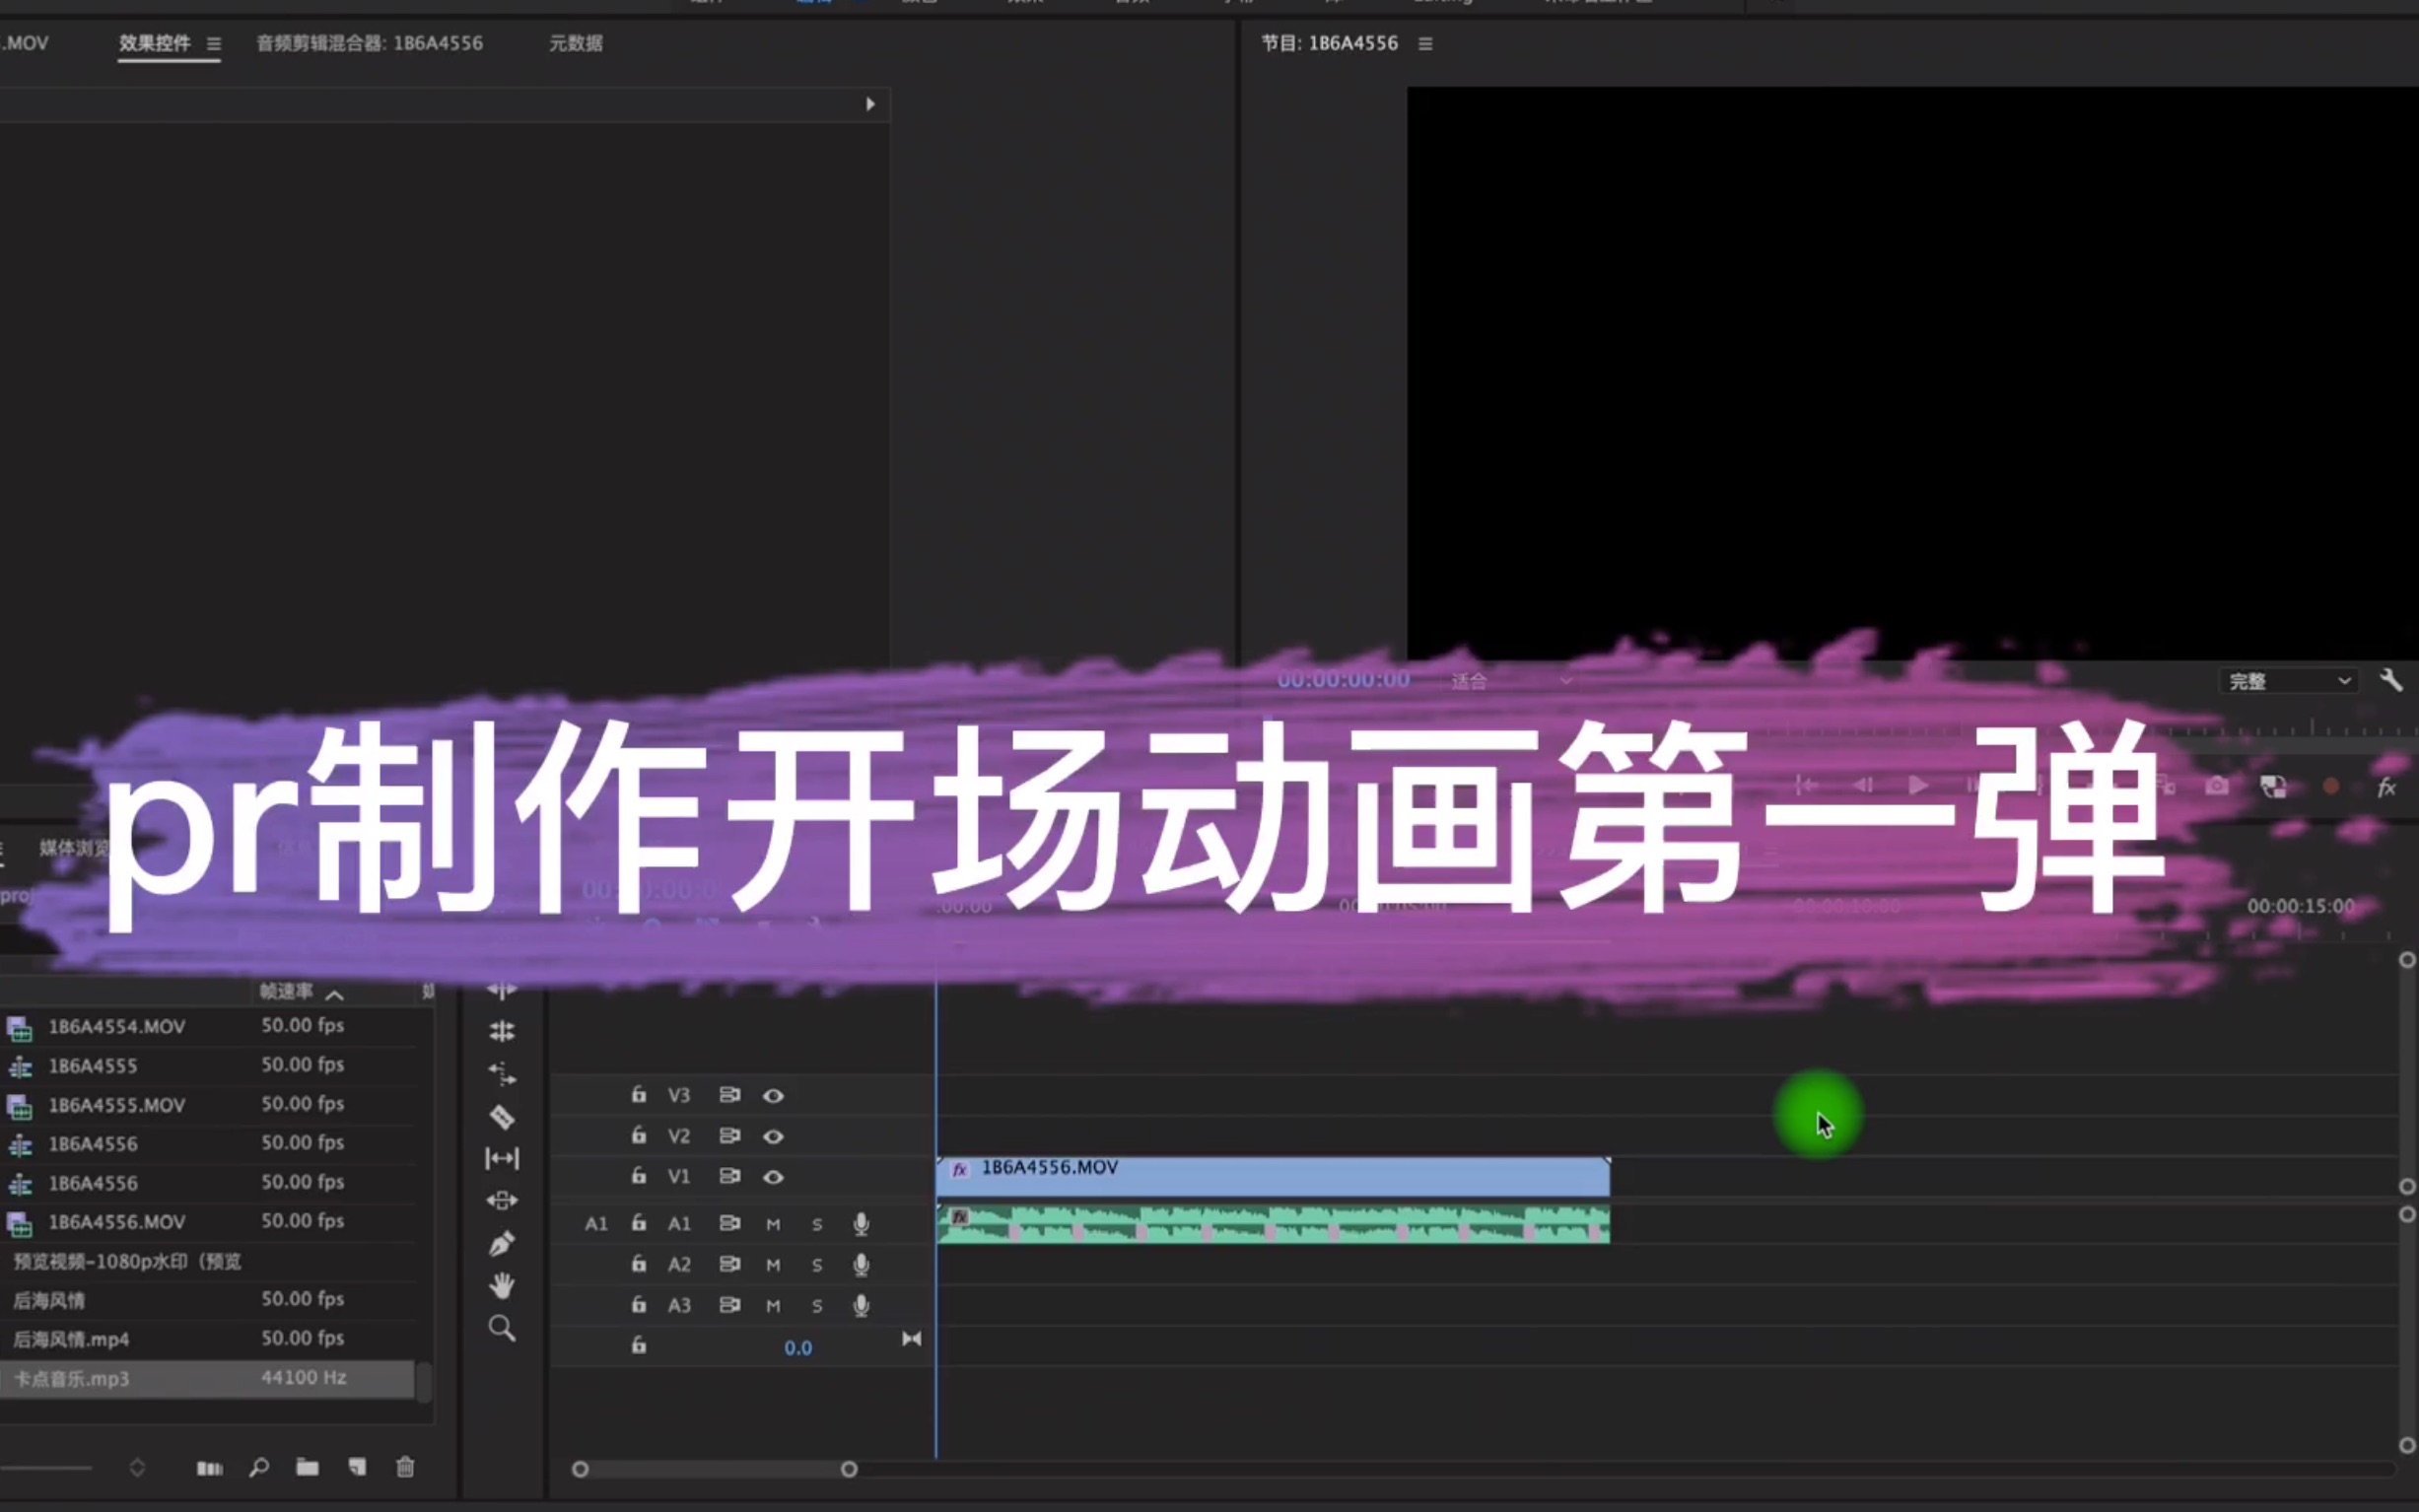
Task: Open the 音频剪辑混合器 tab
Action: click(x=369, y=43)
